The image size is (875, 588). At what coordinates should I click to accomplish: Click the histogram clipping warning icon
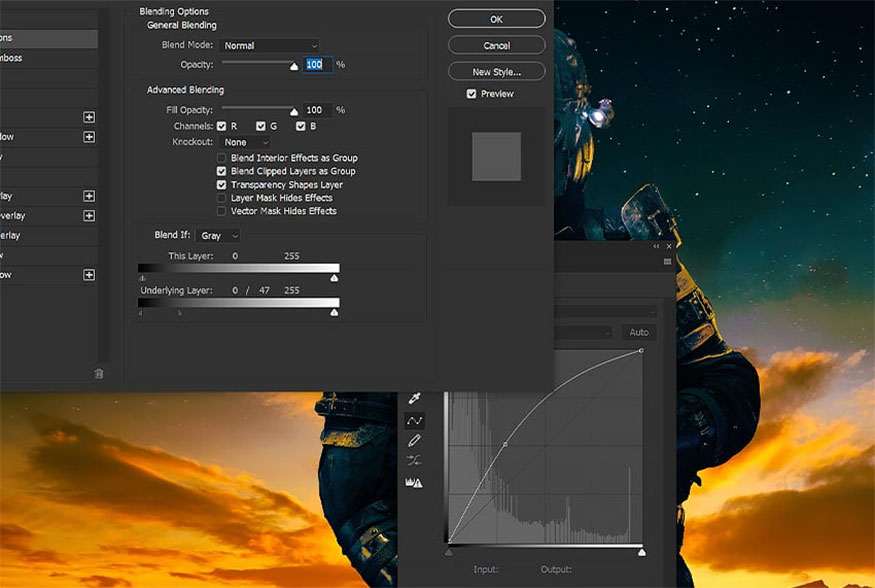tap(414, 483)
